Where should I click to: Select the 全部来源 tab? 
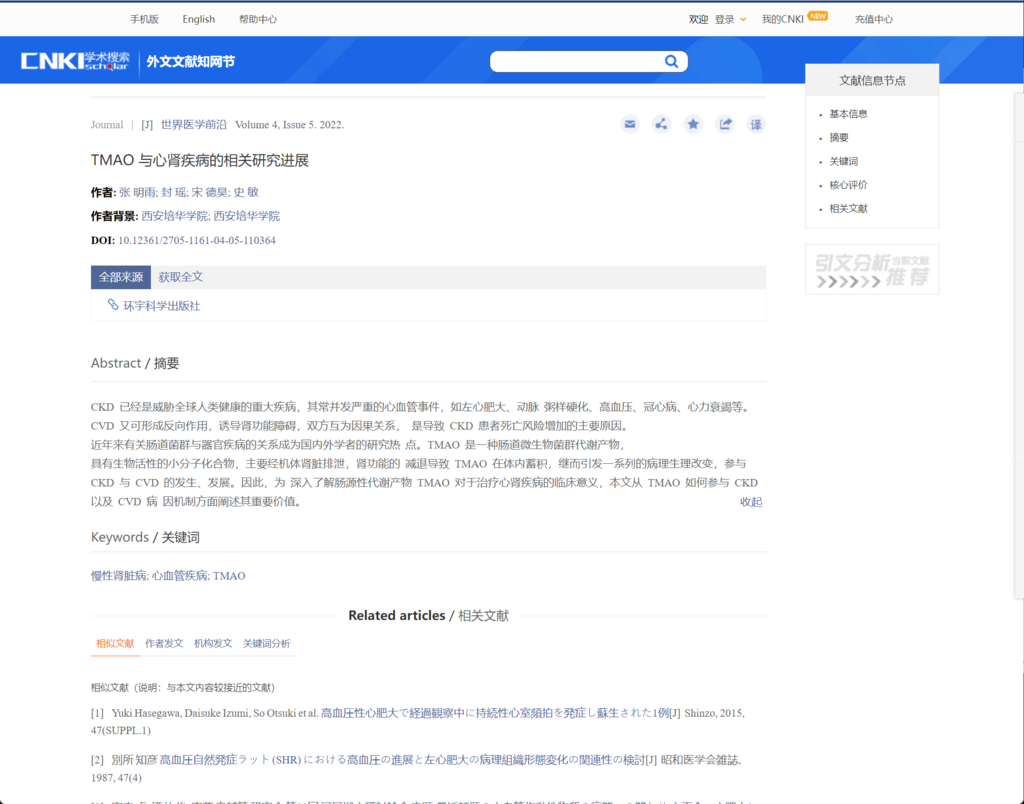120,277
